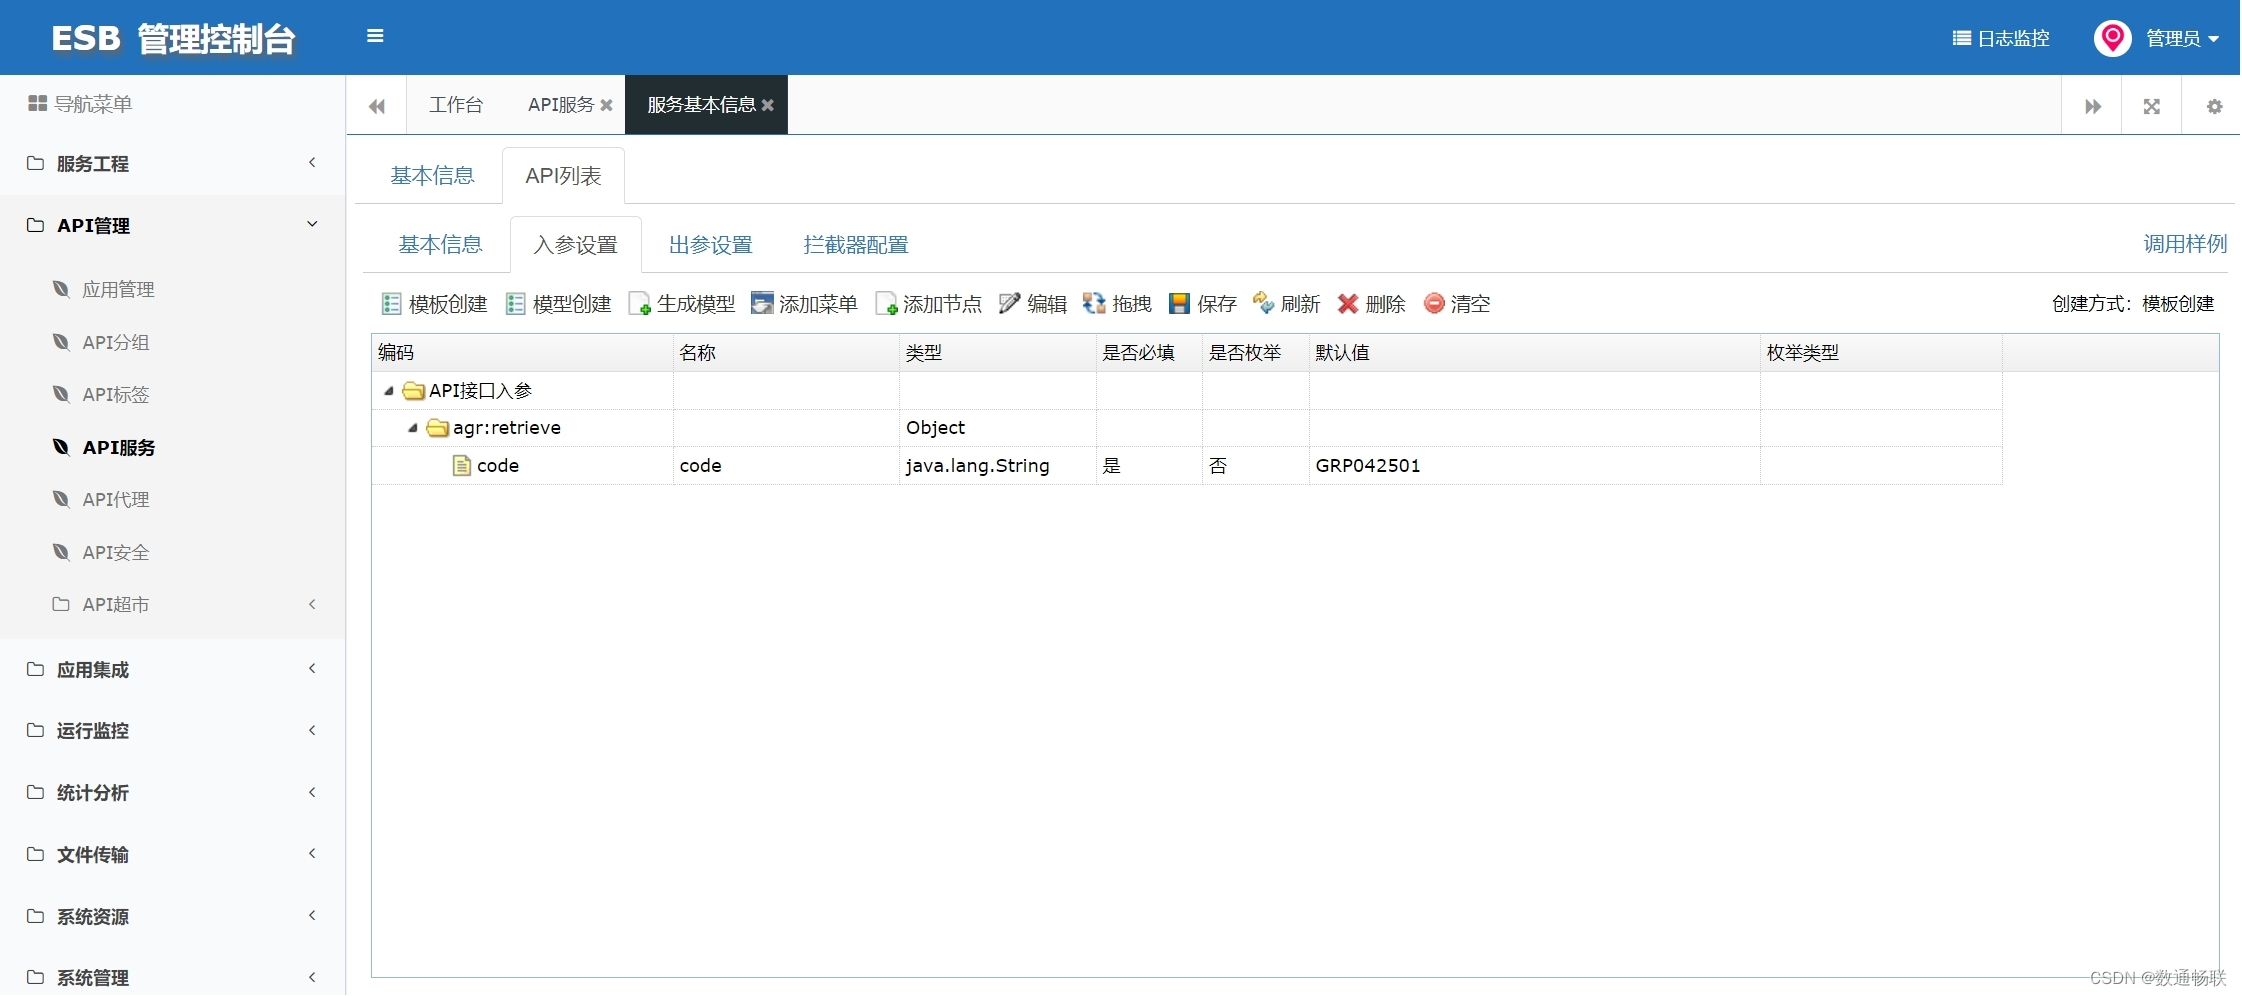Open the inner 基本信息 sub-tab
This screenshot has height=996, width=2242.
click(x=440, y=245)
